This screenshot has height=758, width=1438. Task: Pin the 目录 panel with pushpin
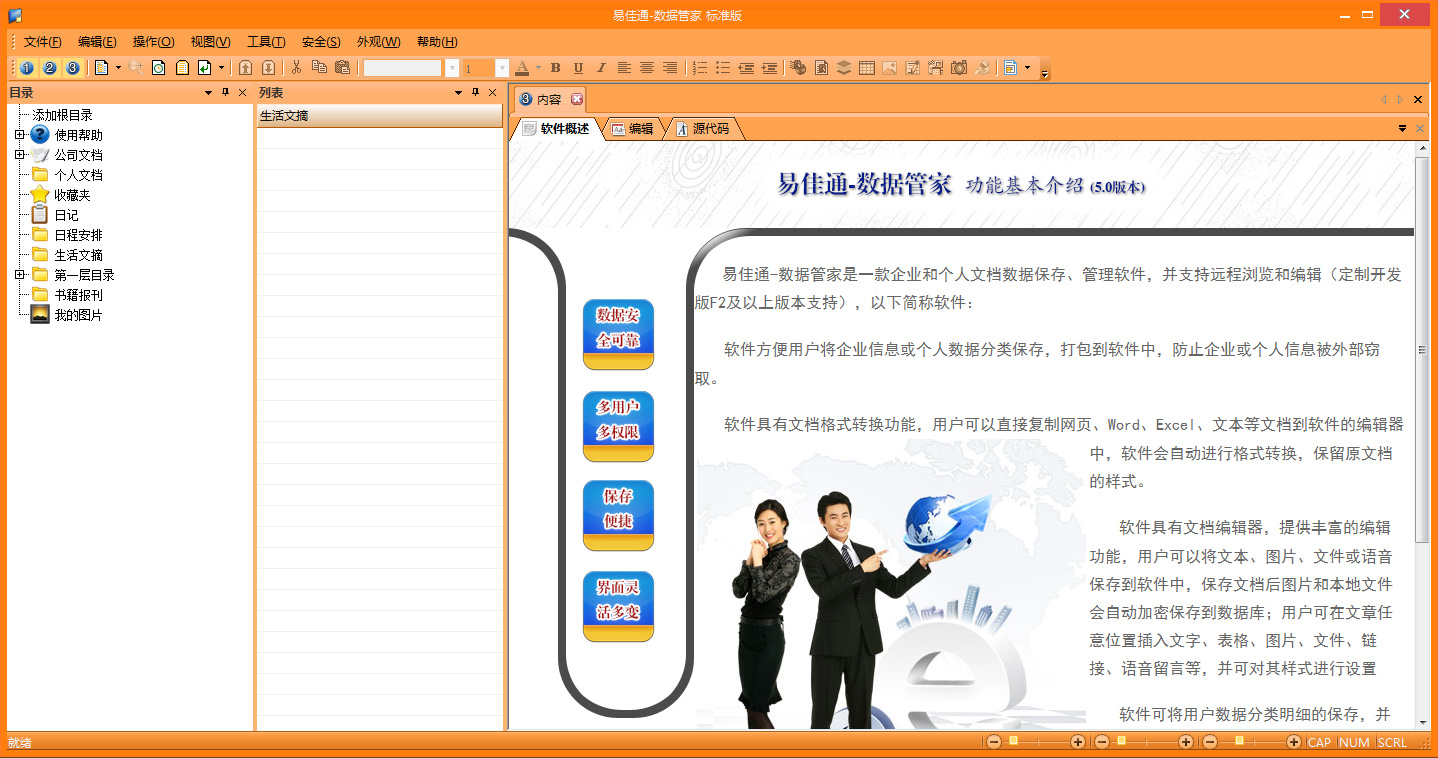point(225,93)
